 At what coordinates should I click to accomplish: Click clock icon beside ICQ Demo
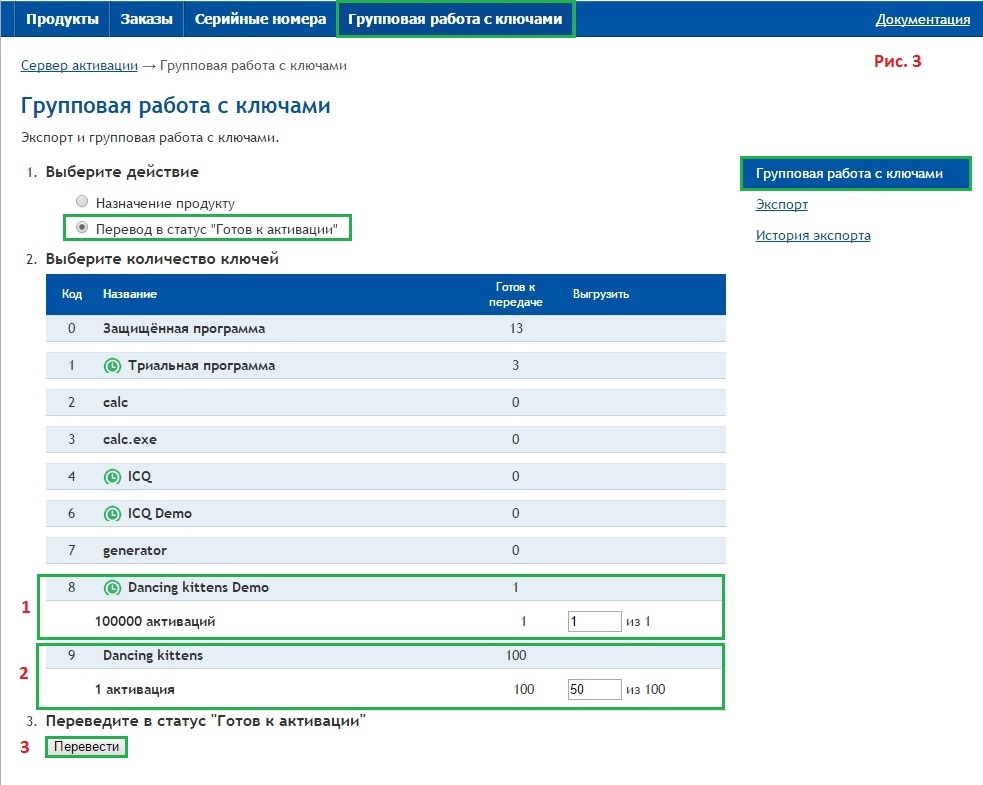(112, 514)
